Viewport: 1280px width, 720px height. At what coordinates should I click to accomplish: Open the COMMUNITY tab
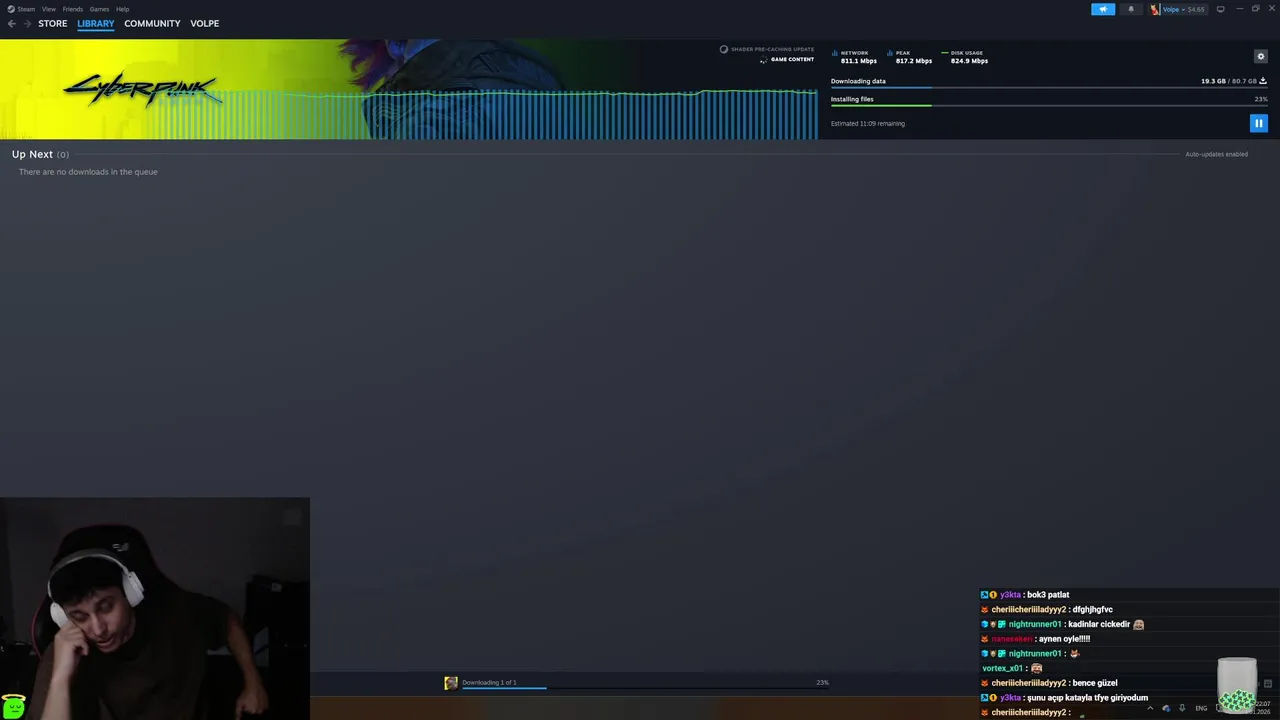coord(152,23)
